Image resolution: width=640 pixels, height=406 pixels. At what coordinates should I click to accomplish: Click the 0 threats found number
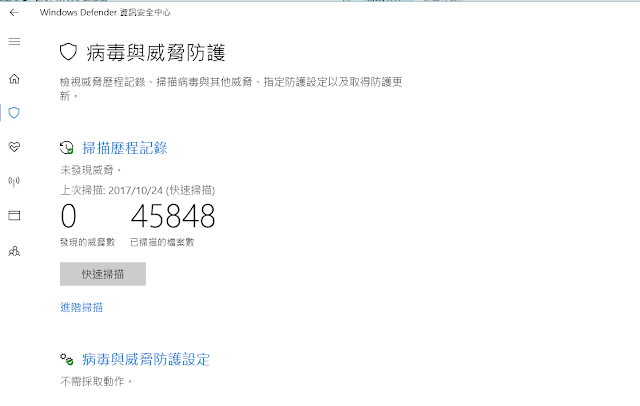coord(69,216)
